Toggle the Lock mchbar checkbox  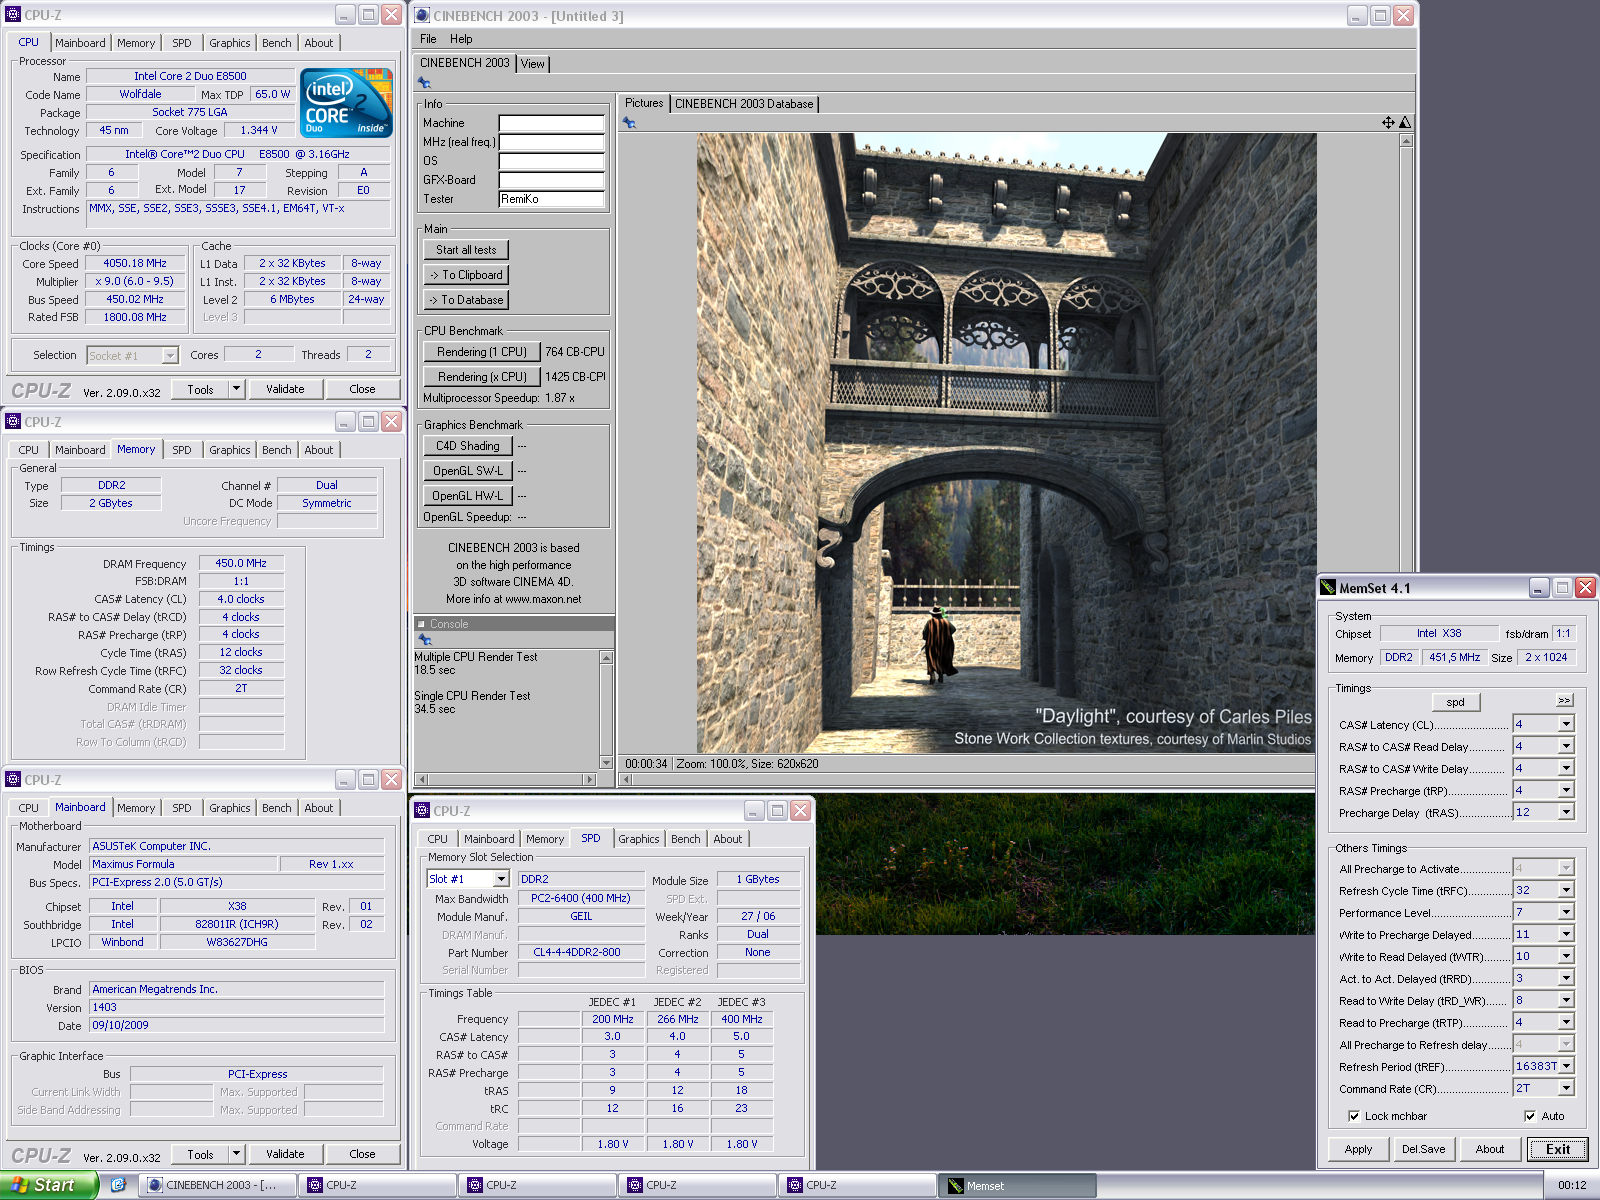[1354, 1116]
